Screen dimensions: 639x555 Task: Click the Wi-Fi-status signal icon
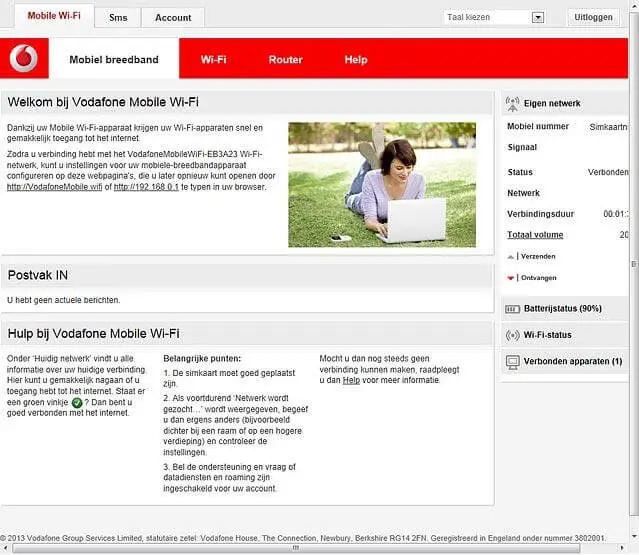point(512,335)
